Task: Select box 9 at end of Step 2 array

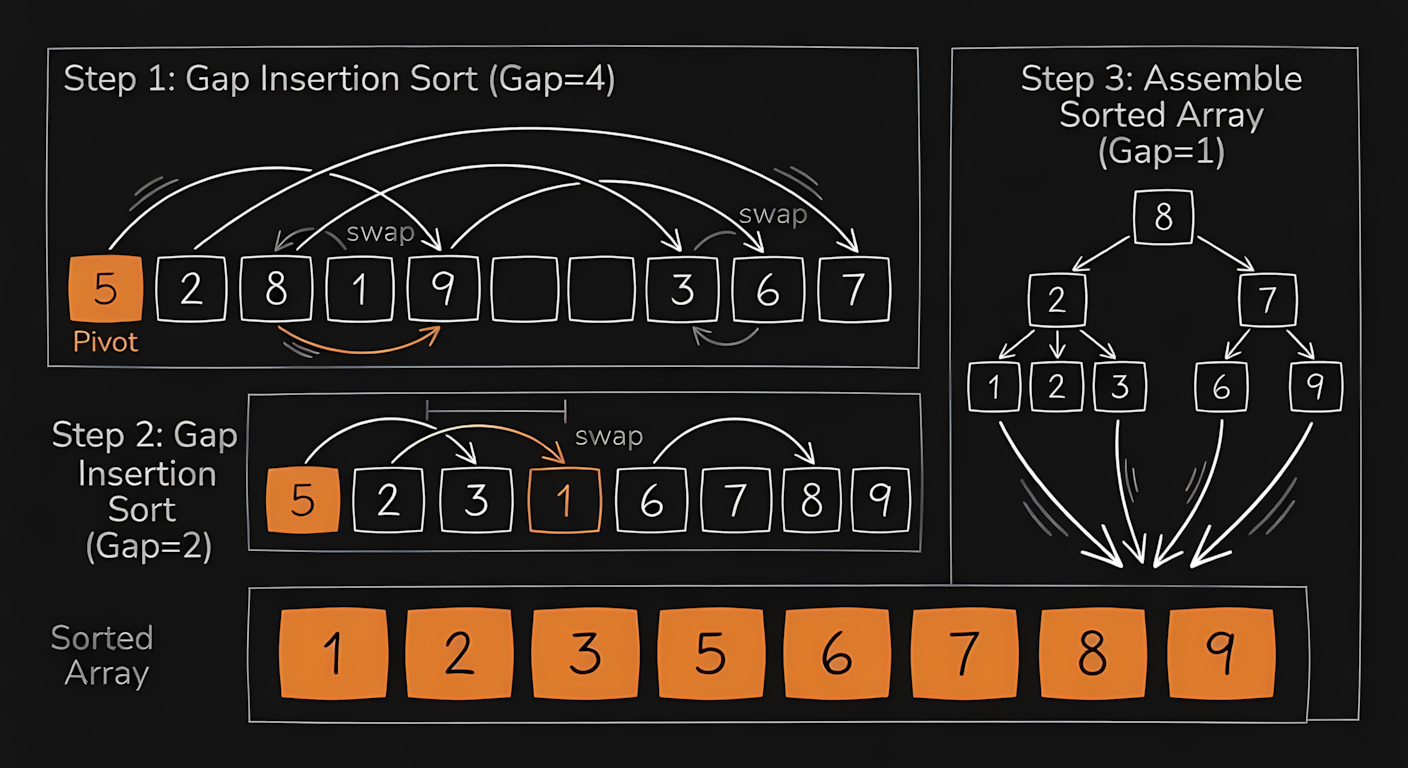Action: coord(881,500)
